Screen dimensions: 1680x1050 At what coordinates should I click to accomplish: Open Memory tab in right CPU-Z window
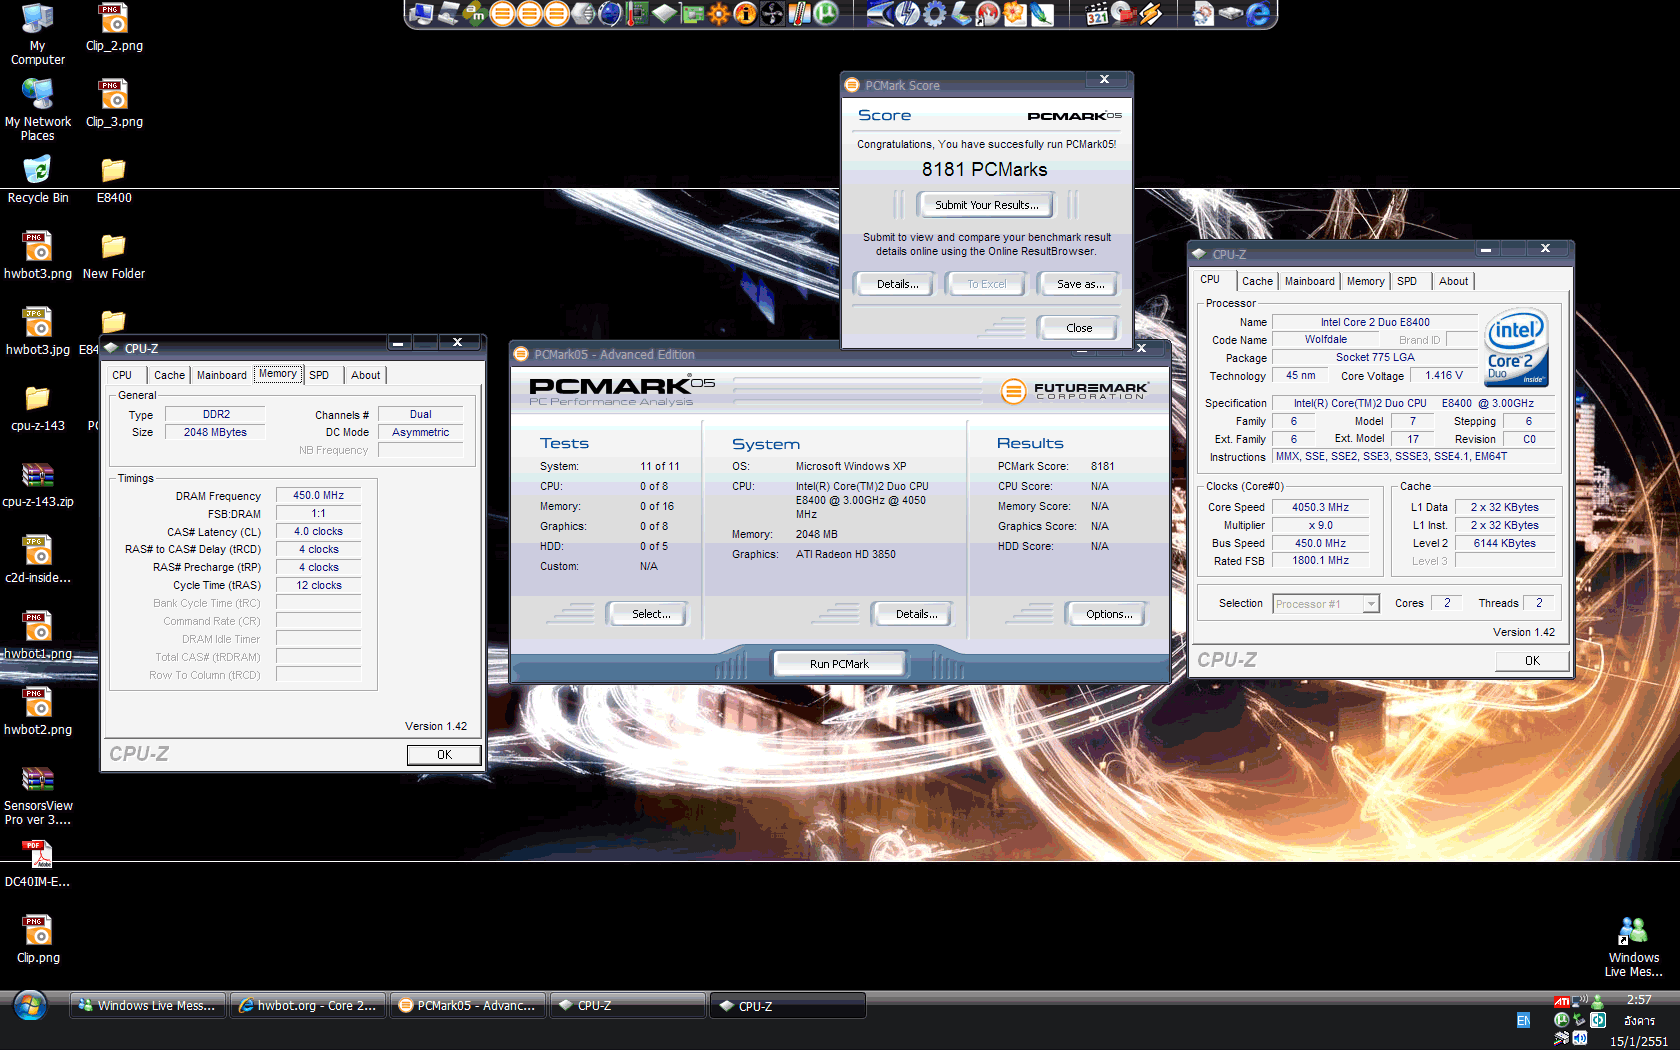click(x=1365, y=281)
